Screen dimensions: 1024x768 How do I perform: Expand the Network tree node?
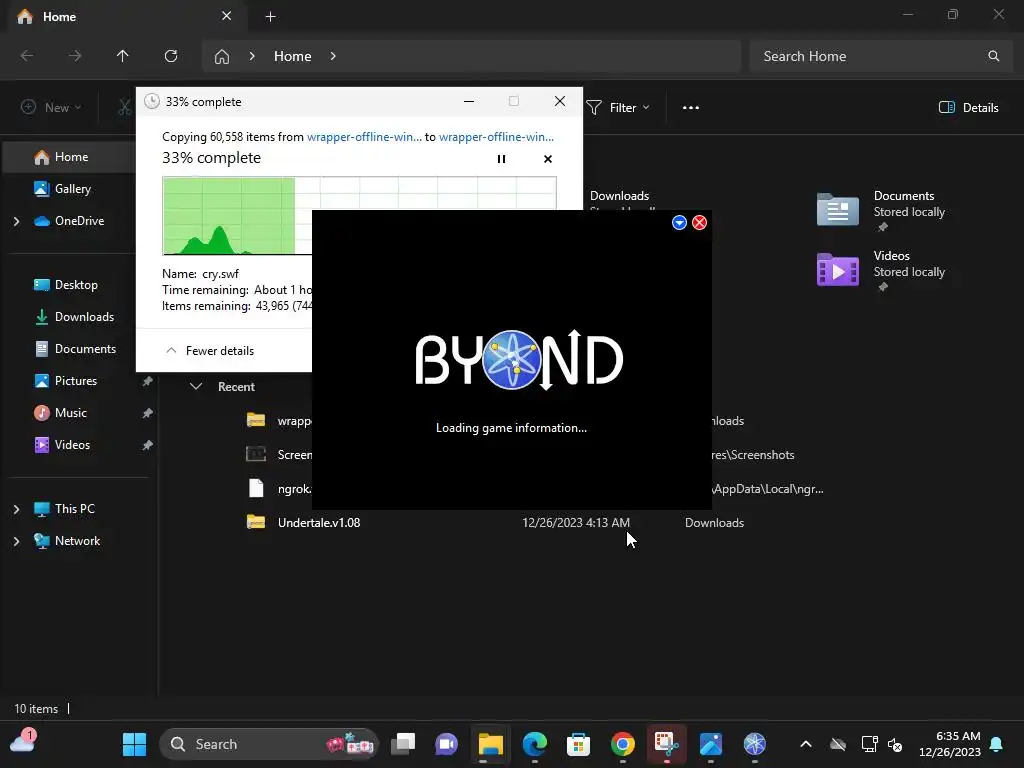click(16, 541)
